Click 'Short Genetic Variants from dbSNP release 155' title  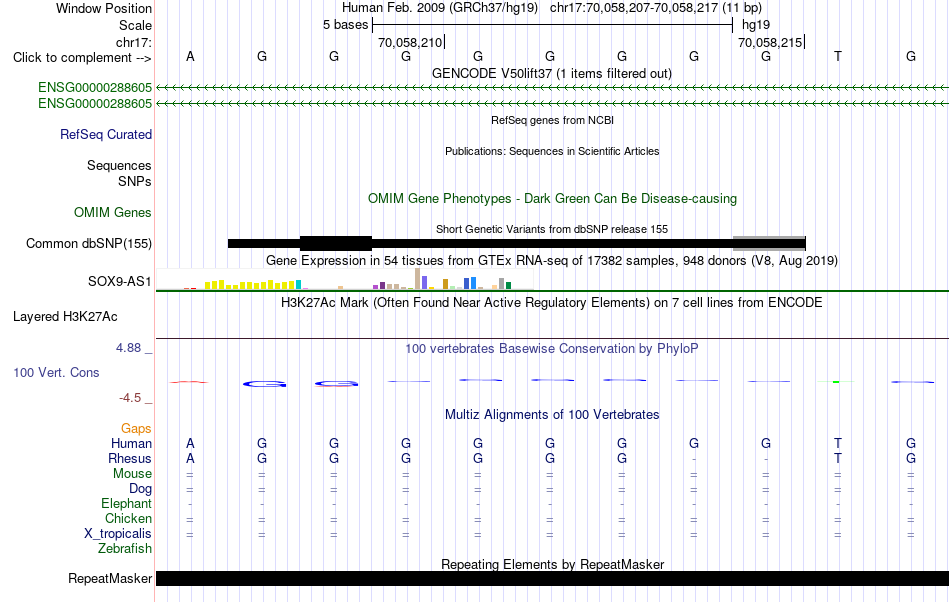pyautogui.click(x=552, y=230)
